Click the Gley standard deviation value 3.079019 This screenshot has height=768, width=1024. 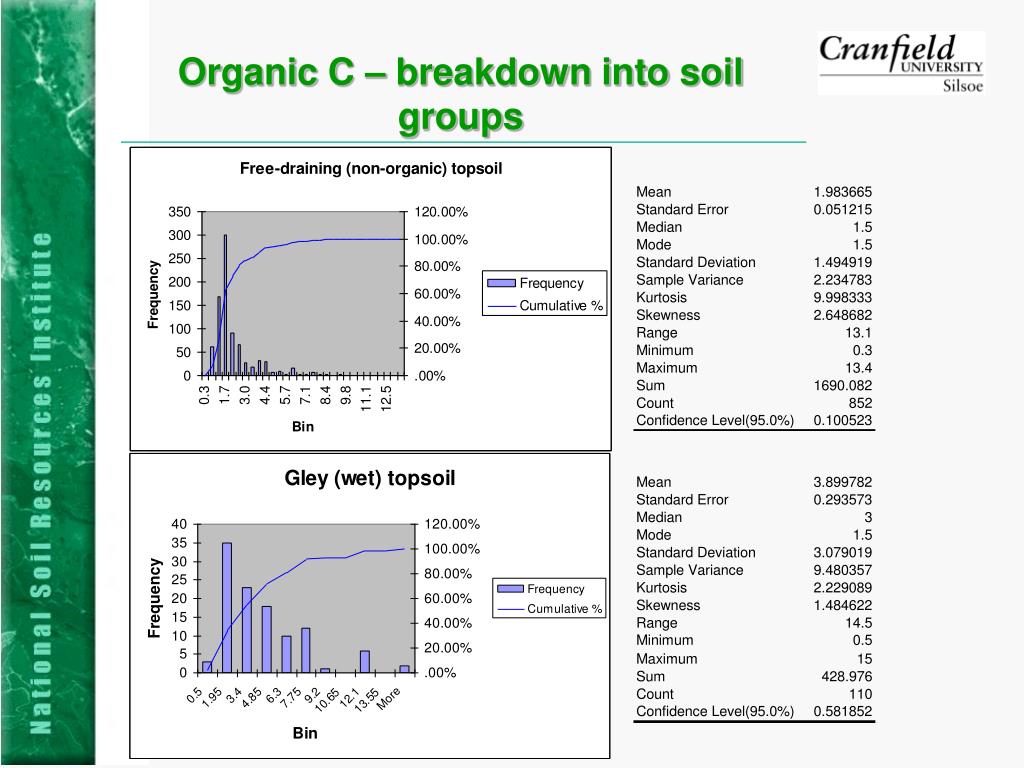(842, 552)
